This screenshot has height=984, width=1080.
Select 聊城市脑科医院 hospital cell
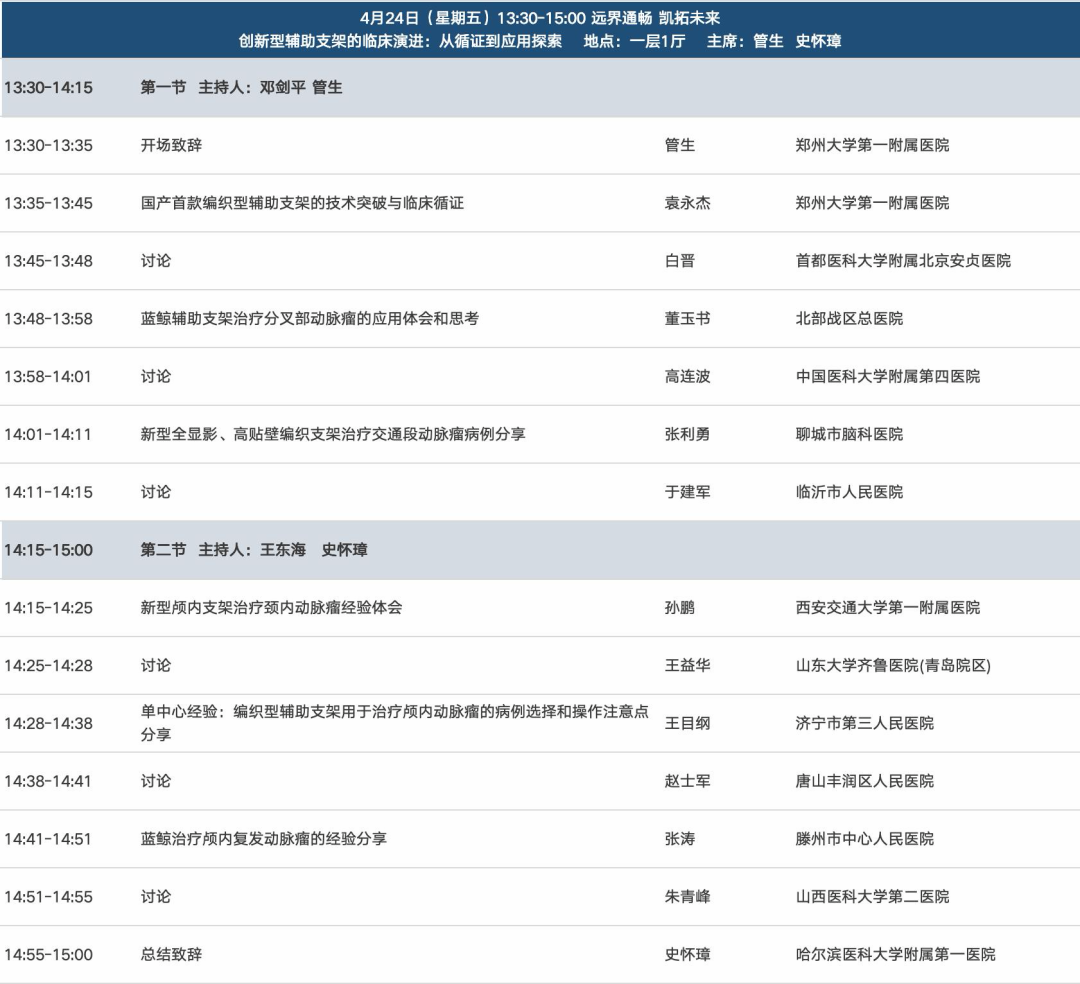[848, 434]
